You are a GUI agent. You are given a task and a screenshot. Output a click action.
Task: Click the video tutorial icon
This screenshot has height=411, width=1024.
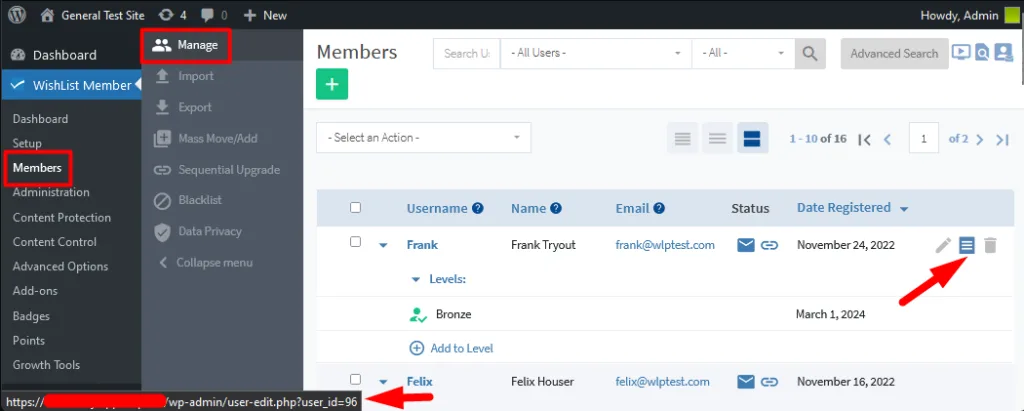[x=961, y=53]
